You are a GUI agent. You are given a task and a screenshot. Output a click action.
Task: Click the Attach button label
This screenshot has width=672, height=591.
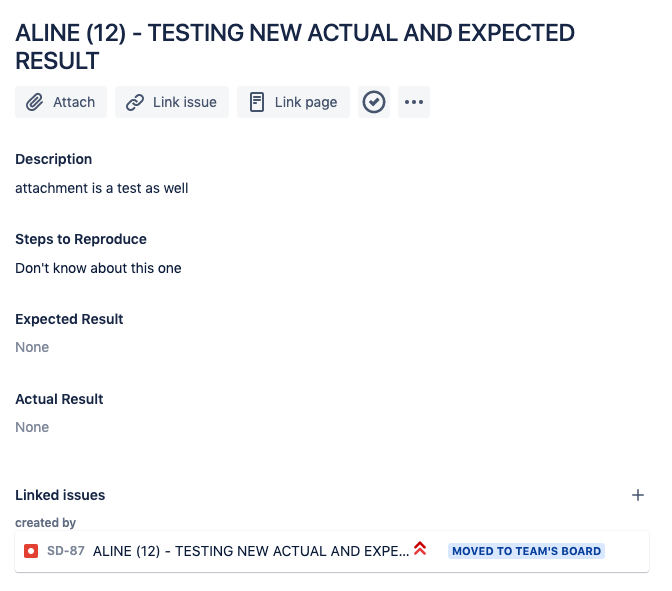tap(74, 102)
